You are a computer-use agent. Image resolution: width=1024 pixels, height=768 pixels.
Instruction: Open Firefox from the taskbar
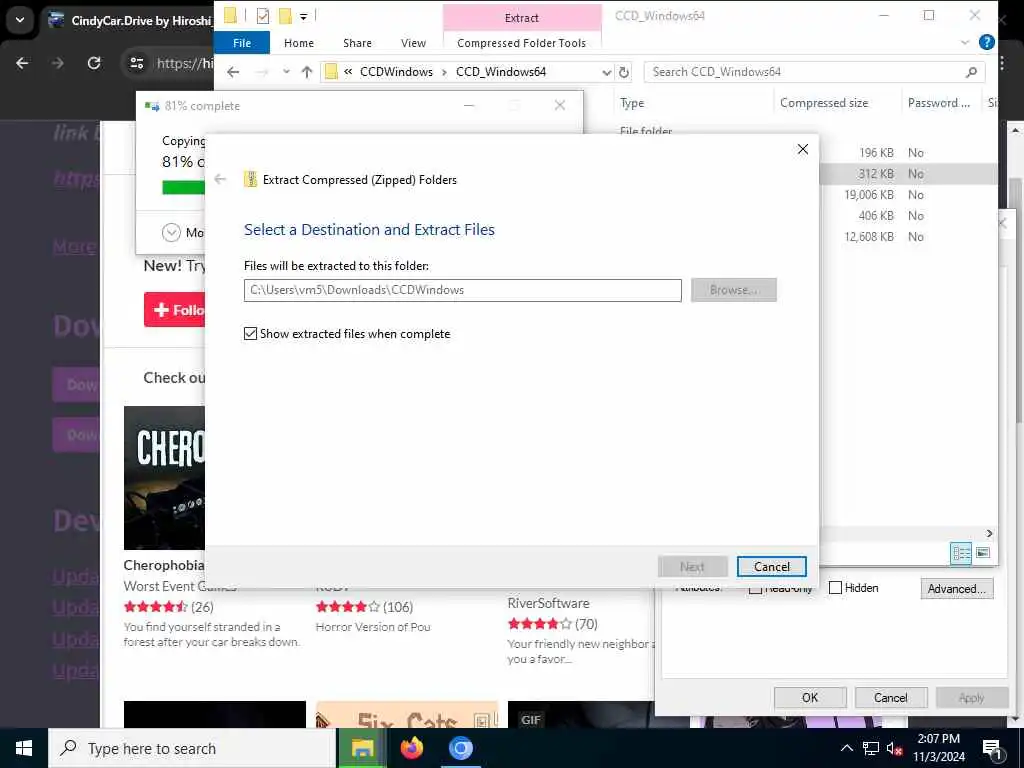pos(411,748)
